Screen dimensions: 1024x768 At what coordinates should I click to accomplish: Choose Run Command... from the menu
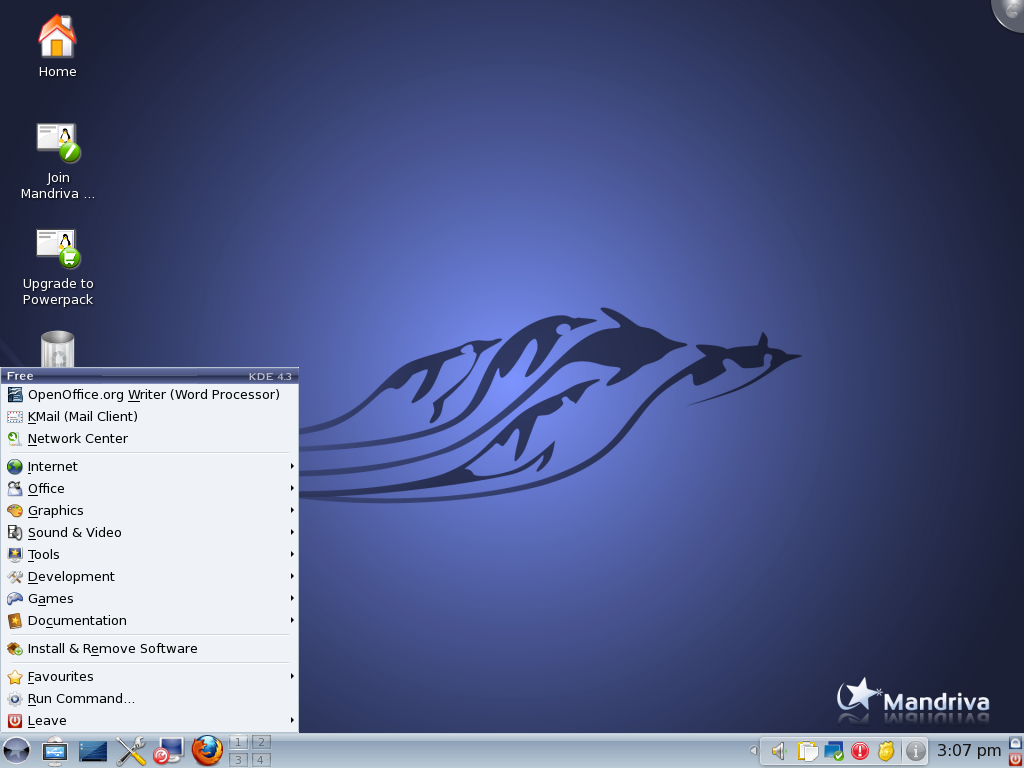click(x=81, y=699)
